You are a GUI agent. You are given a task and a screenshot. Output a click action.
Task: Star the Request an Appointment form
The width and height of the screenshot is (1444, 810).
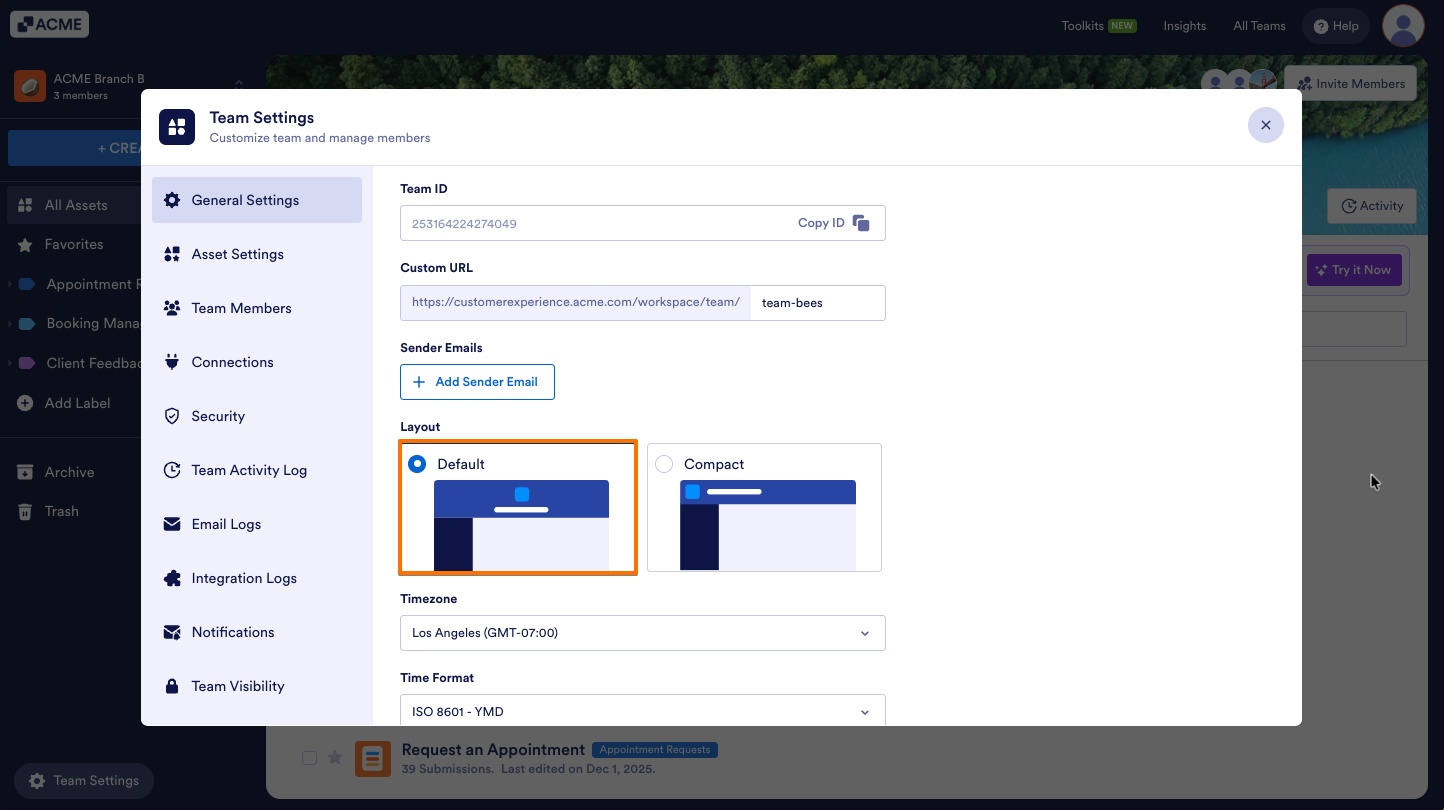point(335,758)
